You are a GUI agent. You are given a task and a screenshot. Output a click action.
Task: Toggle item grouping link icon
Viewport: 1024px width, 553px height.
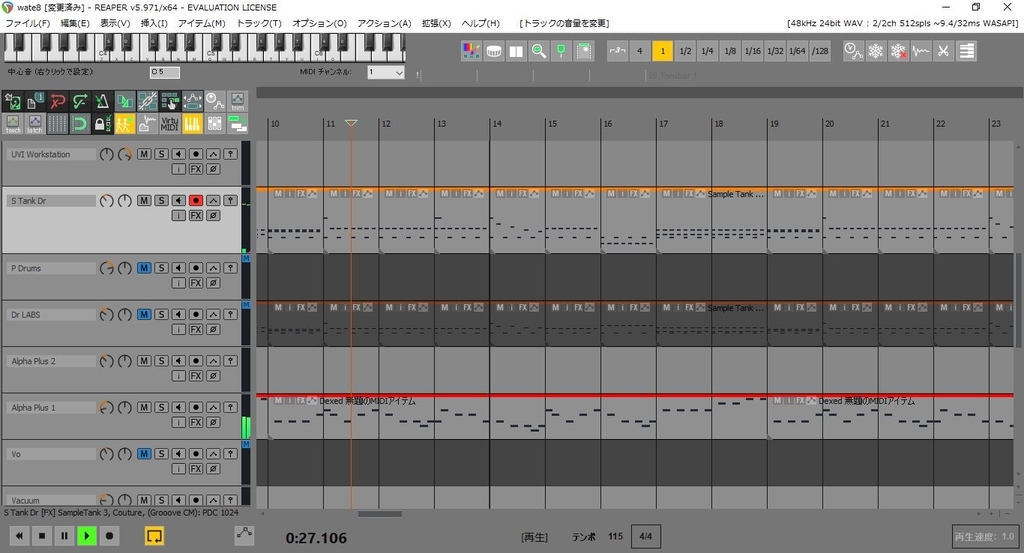148,101
